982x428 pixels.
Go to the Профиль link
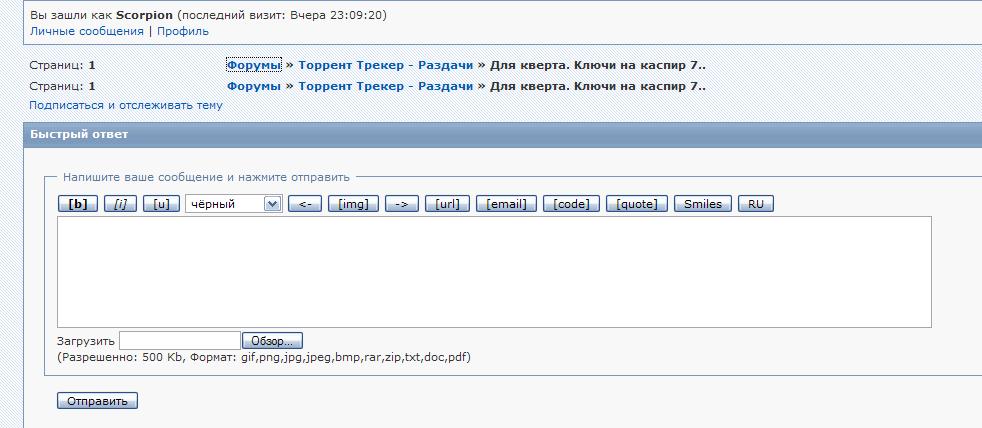[183, 31]
